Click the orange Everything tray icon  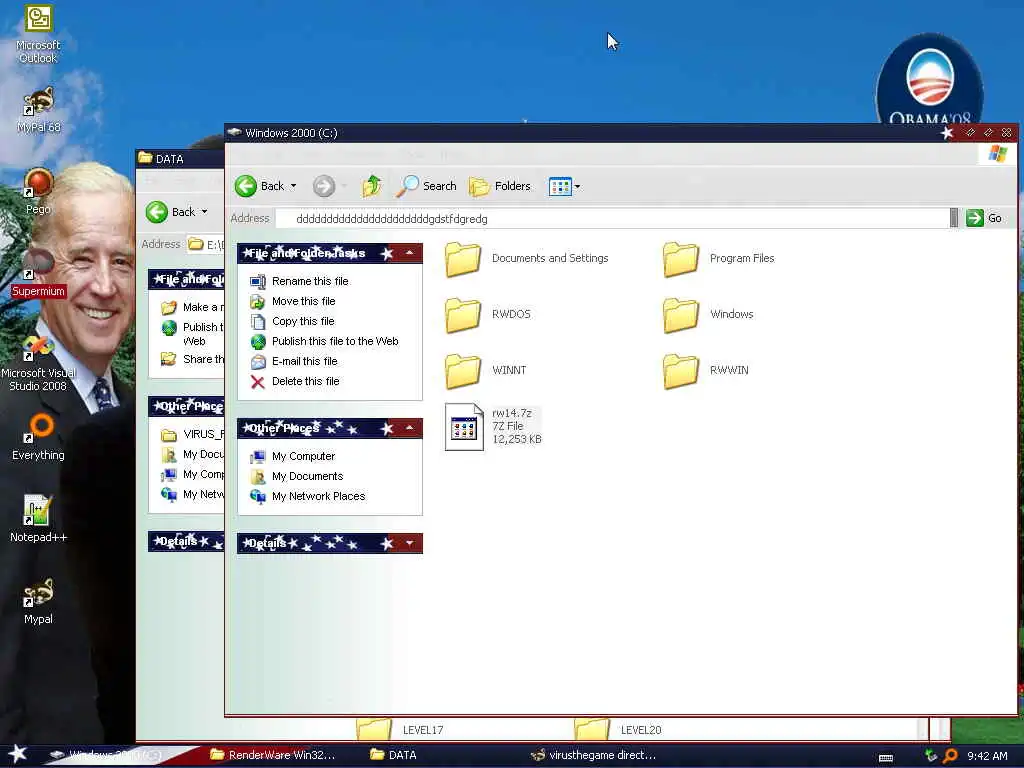[x=950, y=756]
